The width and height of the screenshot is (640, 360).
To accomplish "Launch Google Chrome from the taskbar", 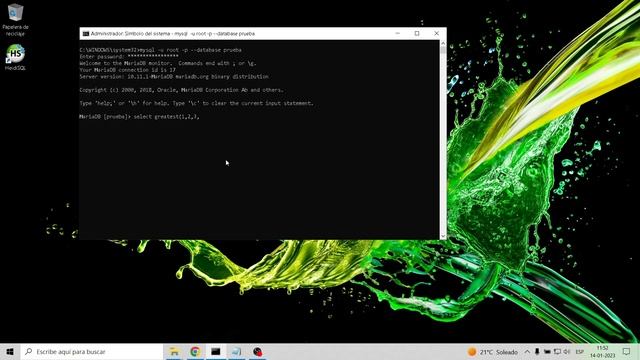I will point(195,351).
